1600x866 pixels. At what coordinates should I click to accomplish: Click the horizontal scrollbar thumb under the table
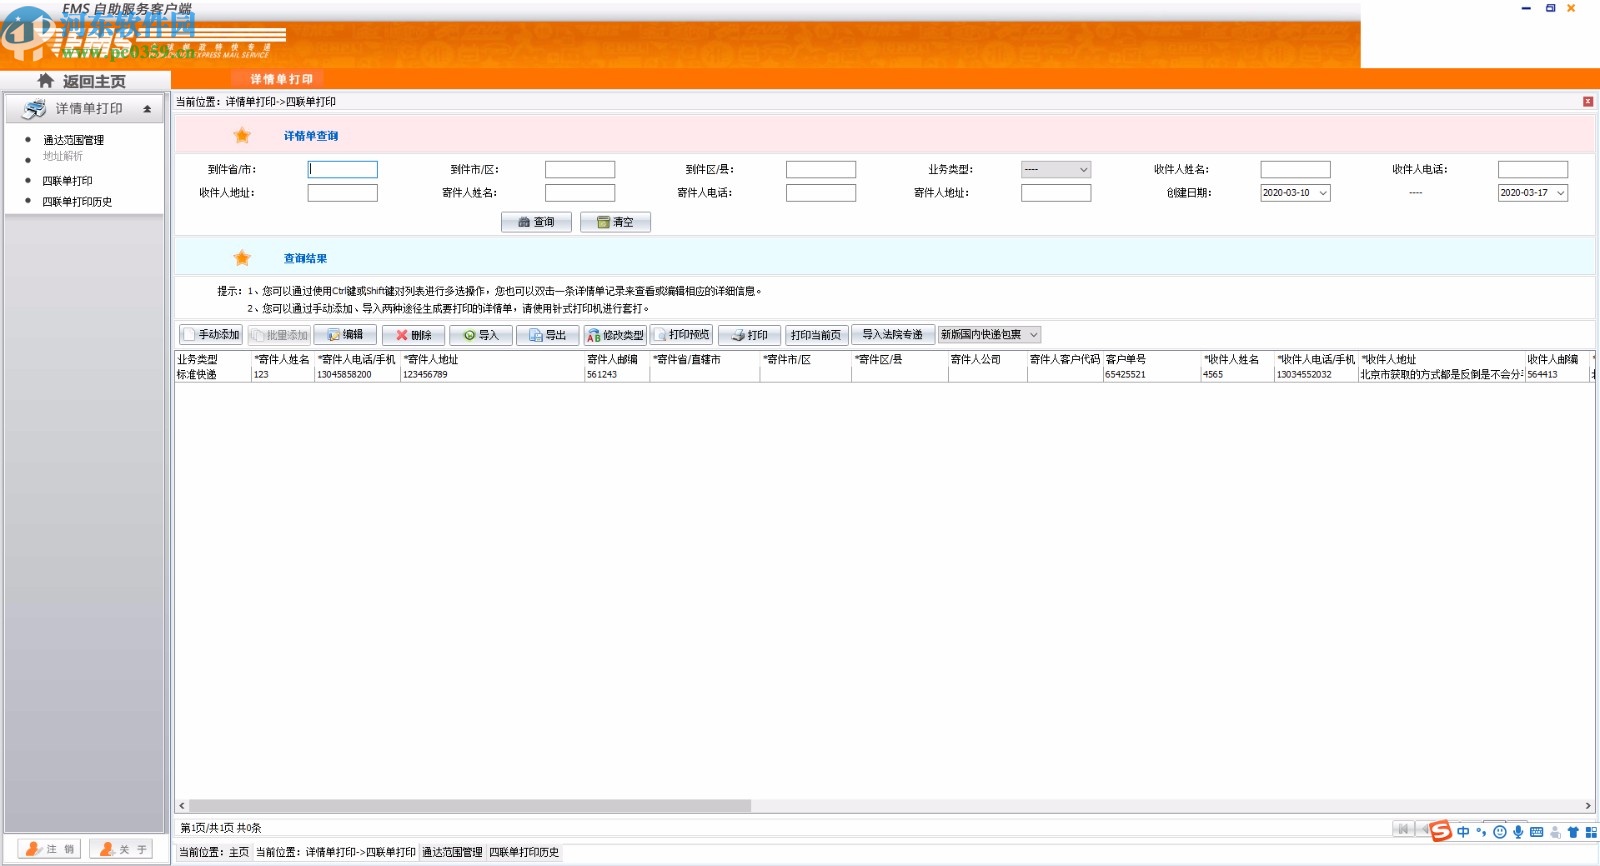[469, 806]
